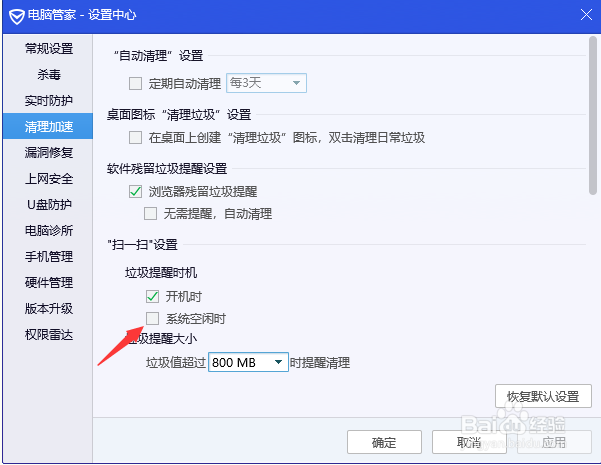Click the 时提醒清理 label
Image resolution: width=601 pixels, height=465 pixels.
(320, 363)
